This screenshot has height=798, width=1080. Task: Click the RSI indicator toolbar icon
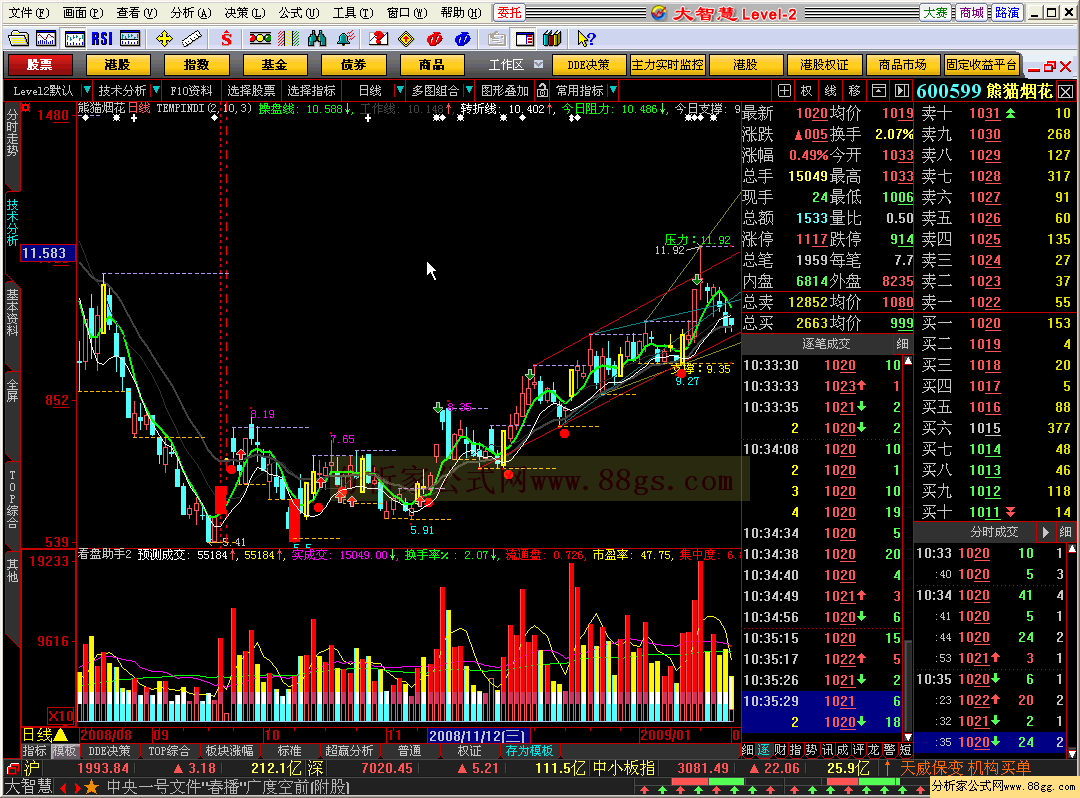point(102,39)
